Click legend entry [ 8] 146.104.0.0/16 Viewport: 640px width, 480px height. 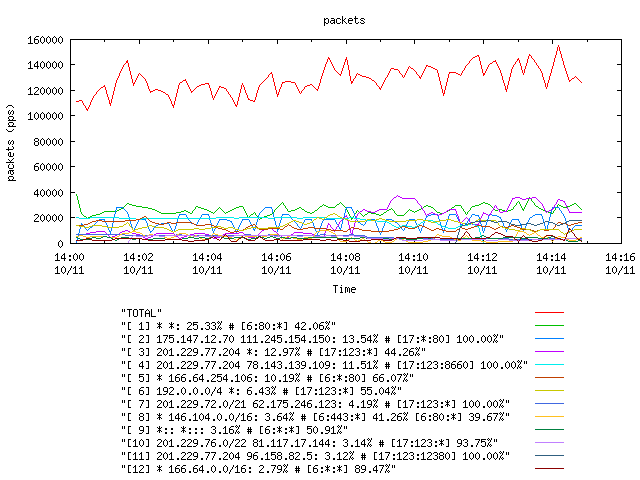click(x=315, y=417)
